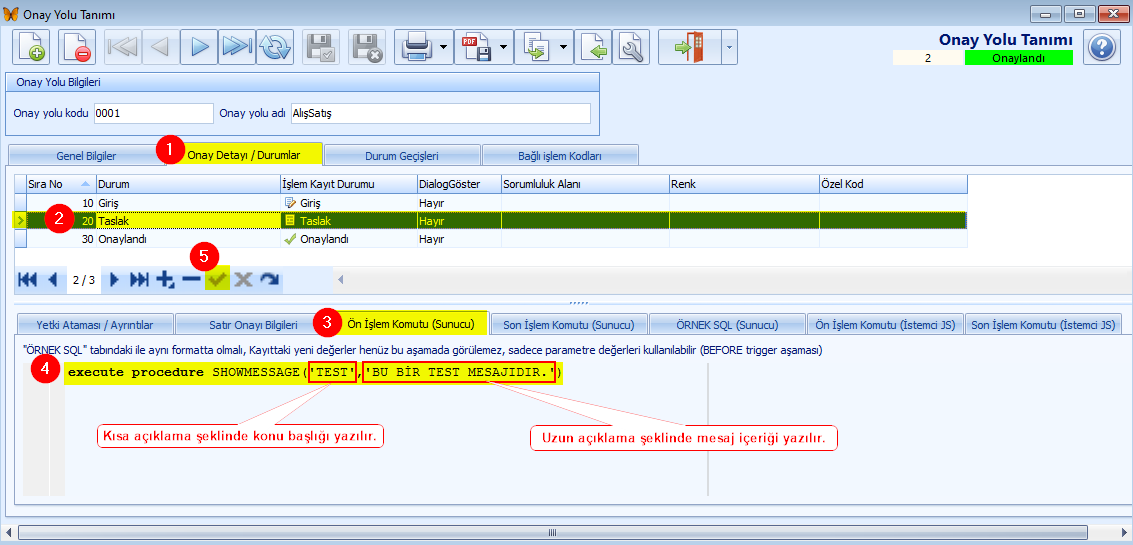Expand the print button dropdown arrow
Screen dimensions: 1133x545
pyautogui.click(x=443, y=47)
